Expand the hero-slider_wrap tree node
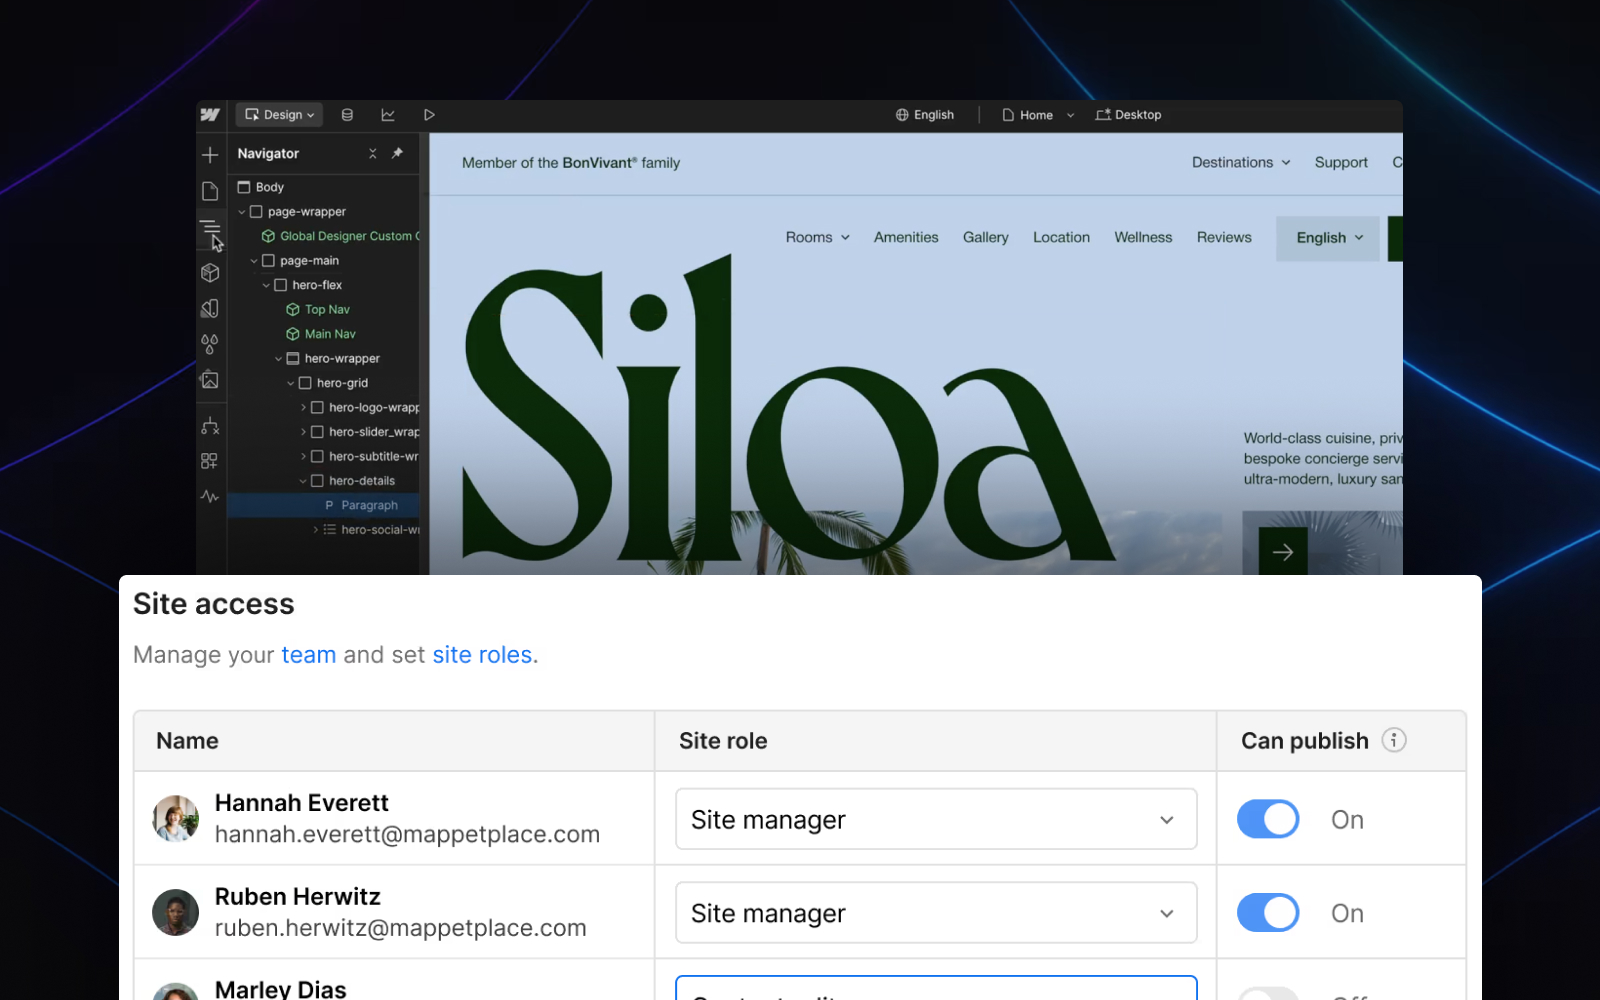Screen dimensions: 1600x1000 [303, 432]
